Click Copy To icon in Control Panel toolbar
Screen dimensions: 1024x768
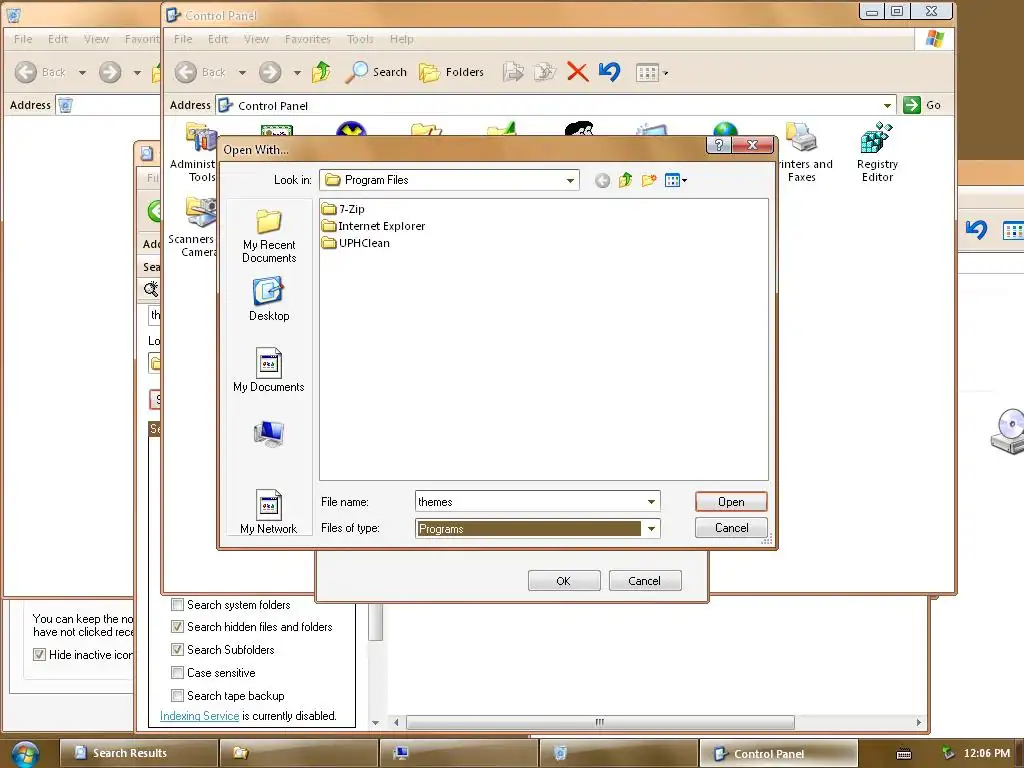pyautogui.click(x=545, y=72)
